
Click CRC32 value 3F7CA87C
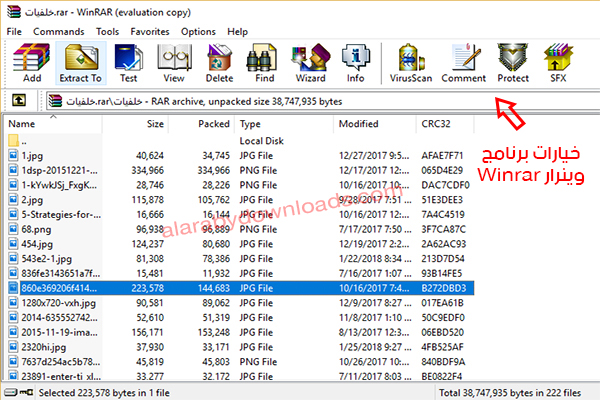pyautogui.click(x=443, y=229)
